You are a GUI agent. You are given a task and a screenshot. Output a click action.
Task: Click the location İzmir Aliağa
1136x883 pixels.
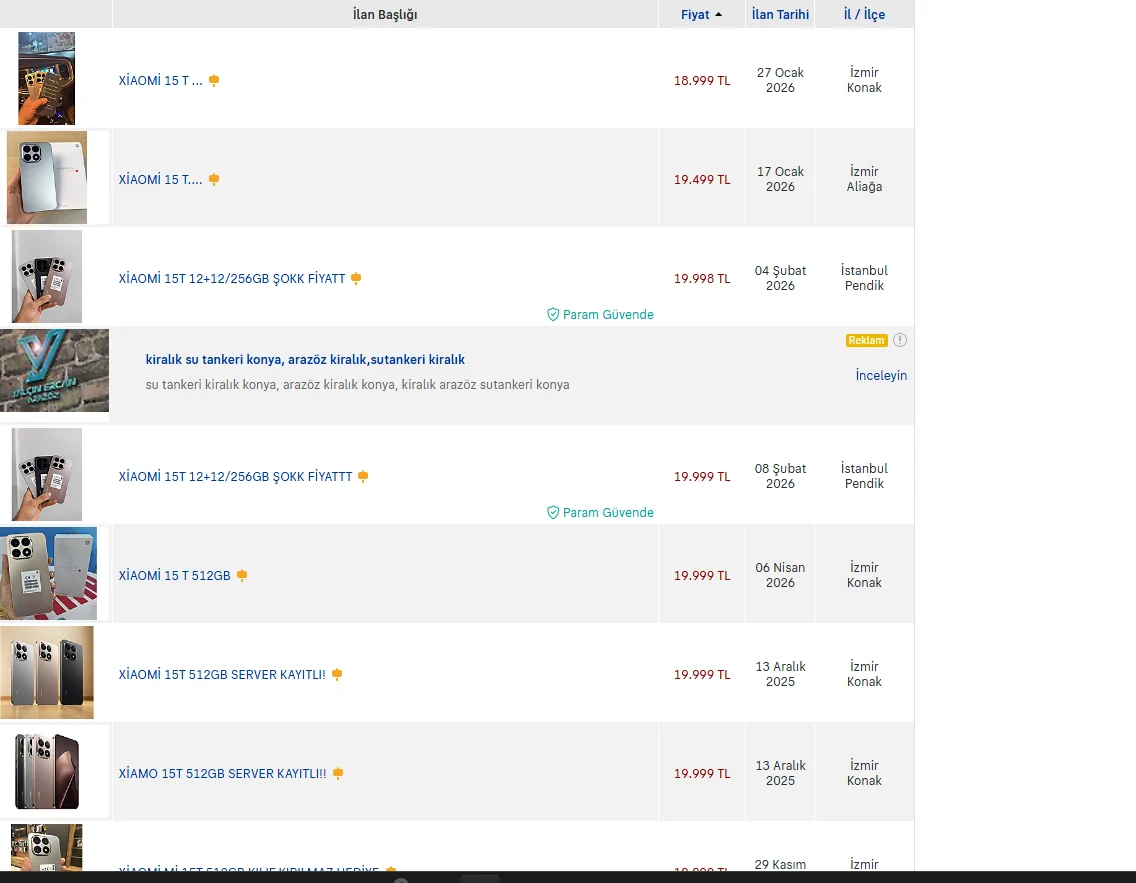864,179
